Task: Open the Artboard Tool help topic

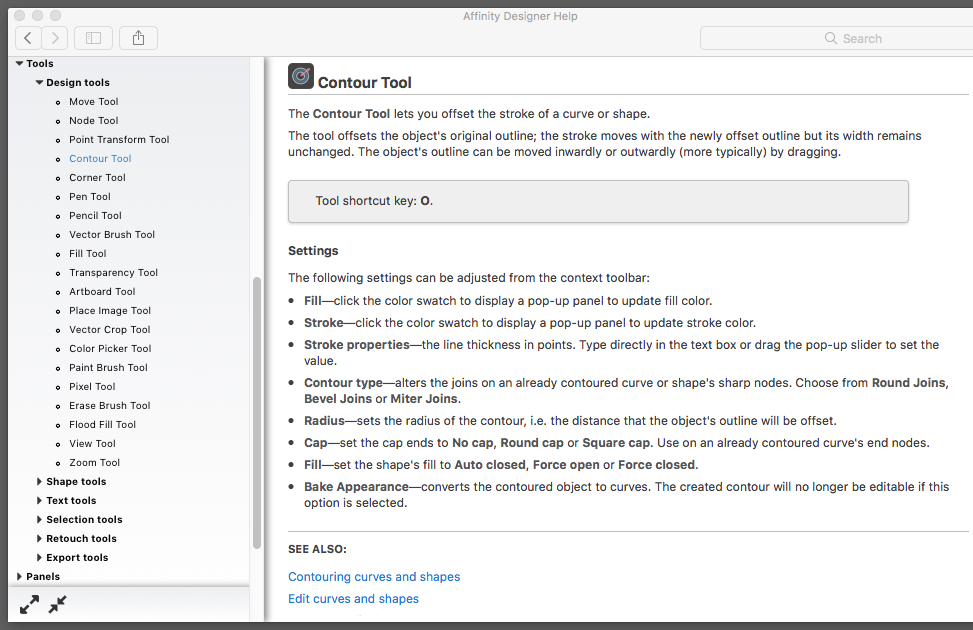Action: (102, 292)
